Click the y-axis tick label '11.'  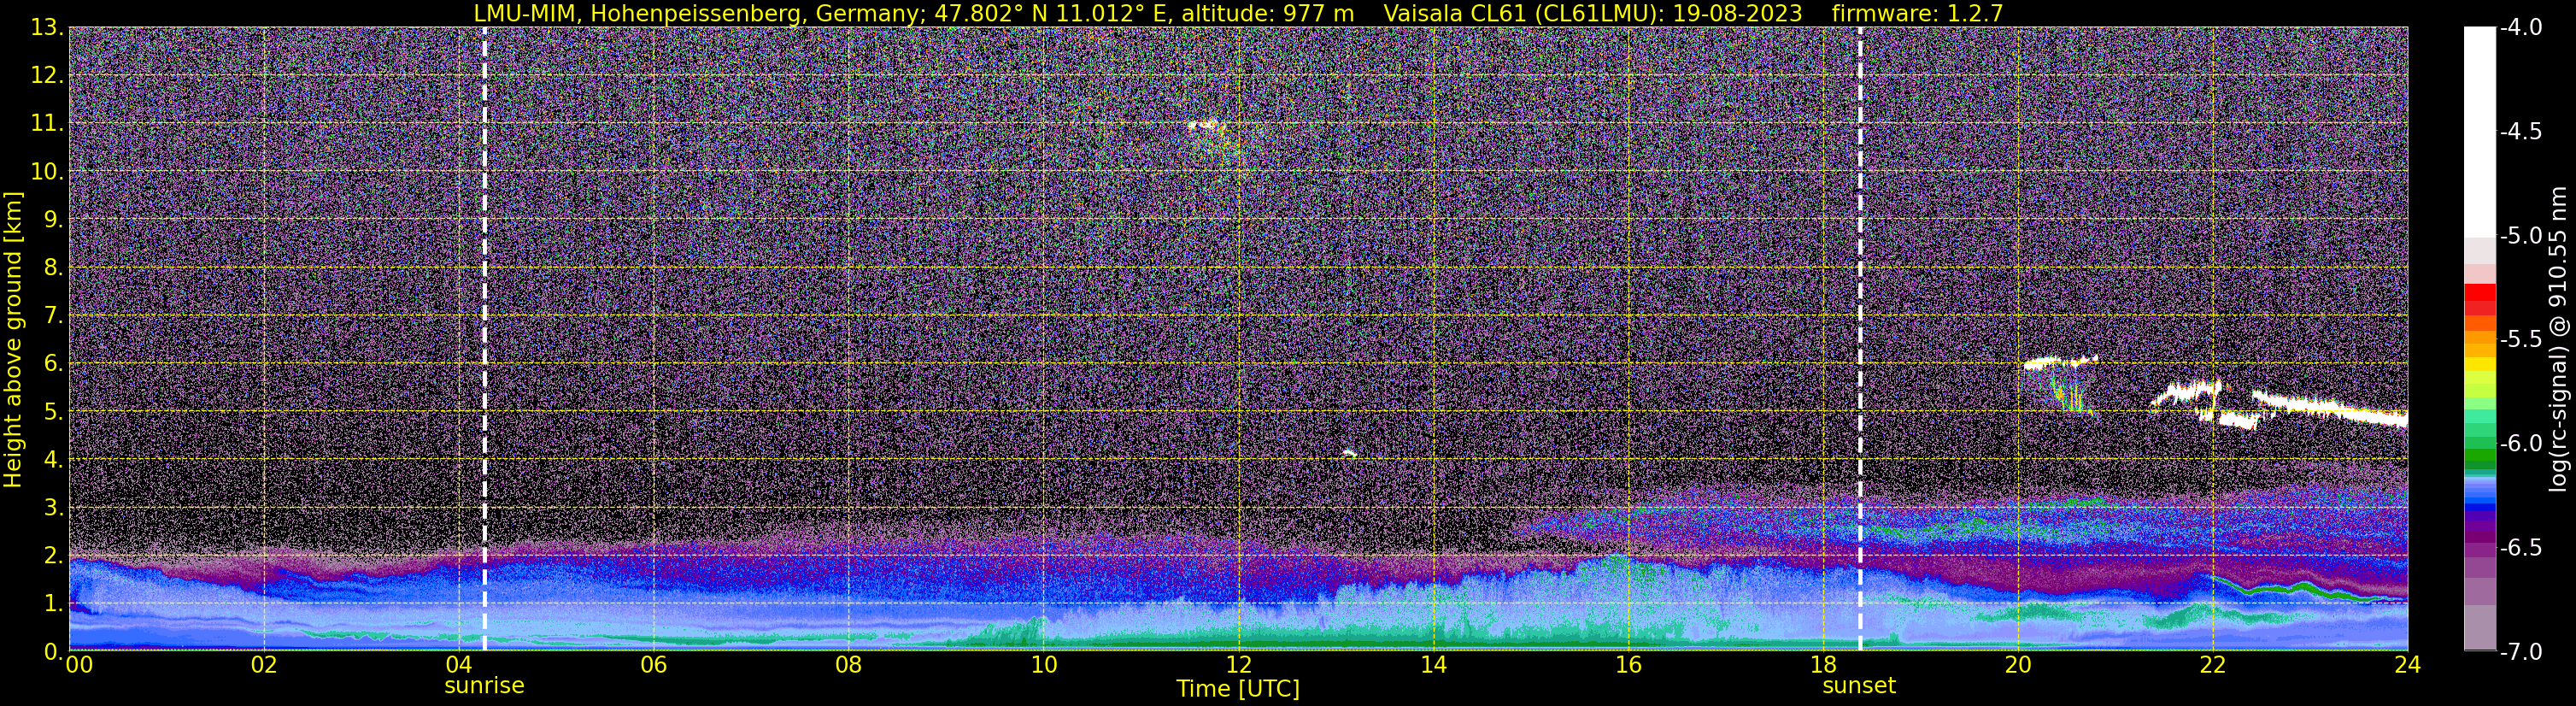[47, 124]
